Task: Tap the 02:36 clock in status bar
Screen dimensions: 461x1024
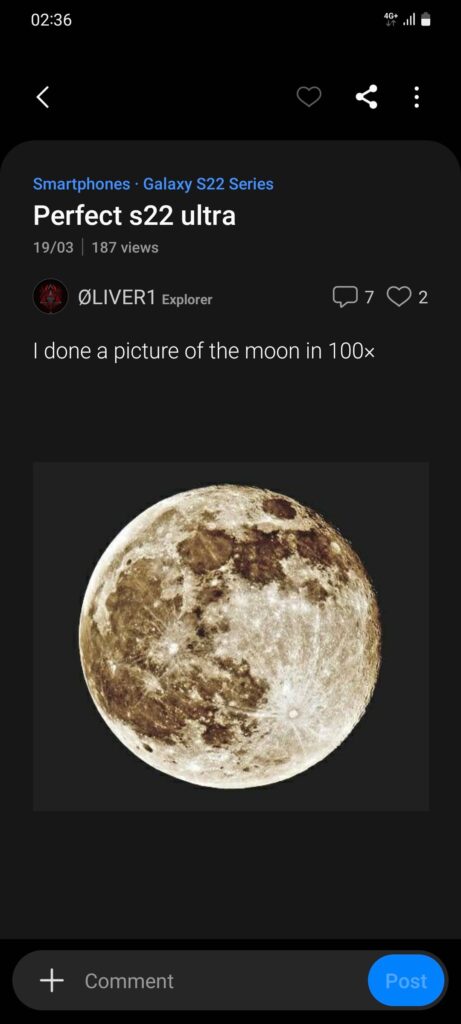Action: [51, 20]
